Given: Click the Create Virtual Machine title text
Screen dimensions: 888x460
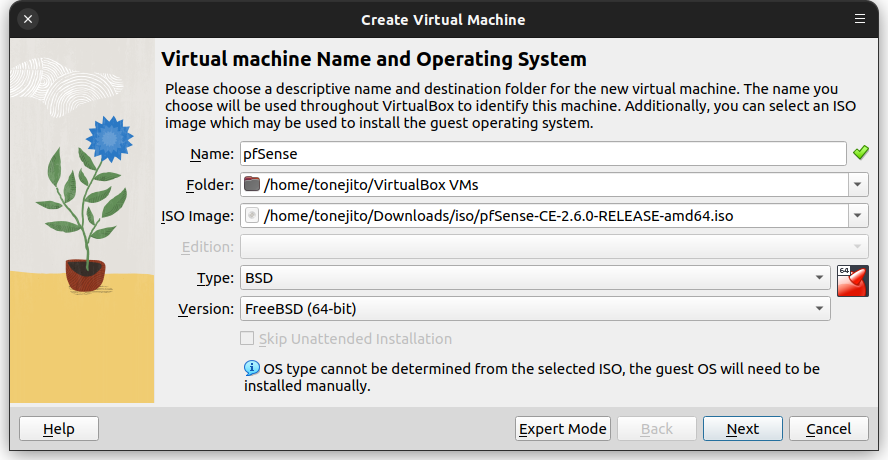Looking at the screenshot, I should 443,20.
